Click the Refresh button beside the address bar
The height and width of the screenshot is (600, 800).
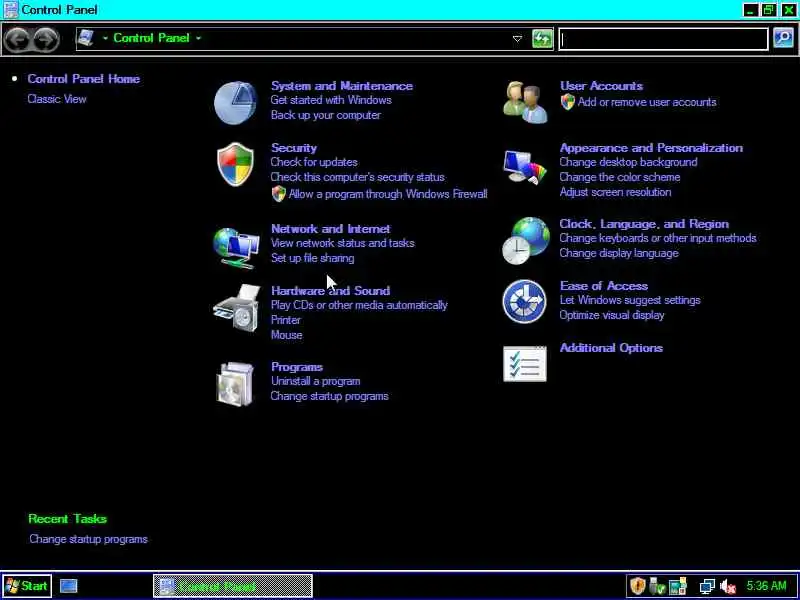(x=542, y=39)
